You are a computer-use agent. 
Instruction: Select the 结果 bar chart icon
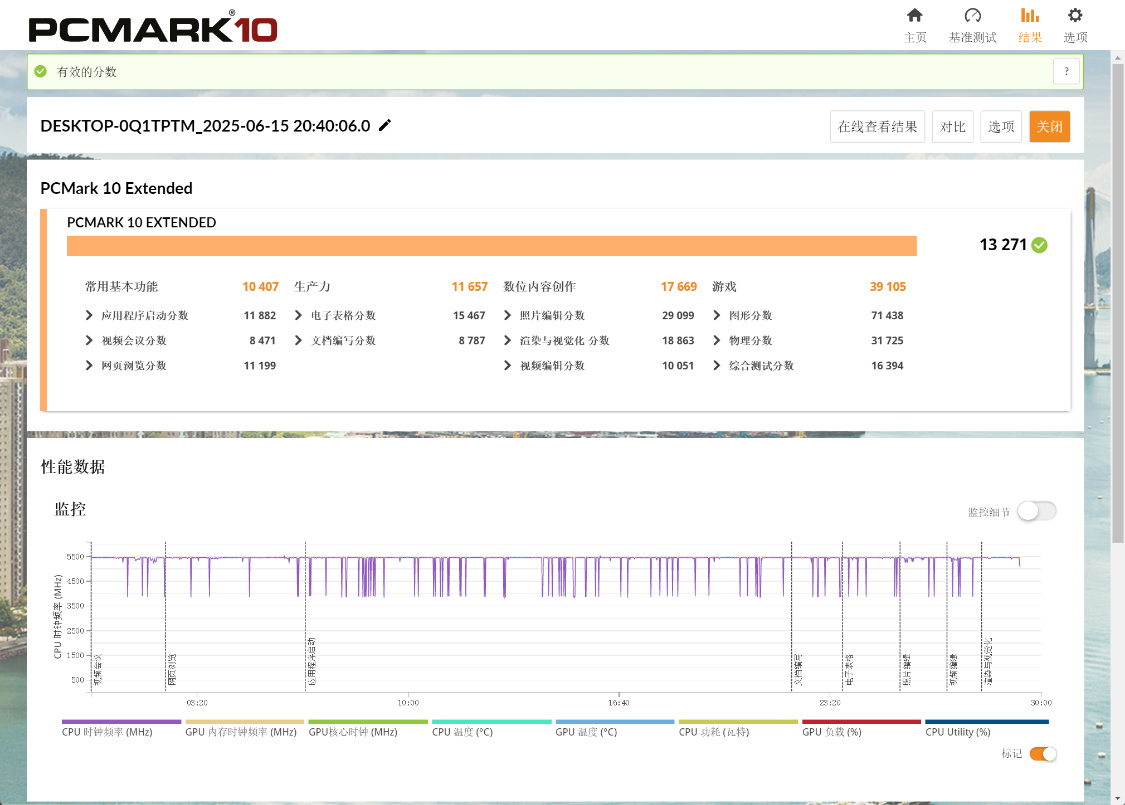pyautogui.click(x=1030, y=16)
